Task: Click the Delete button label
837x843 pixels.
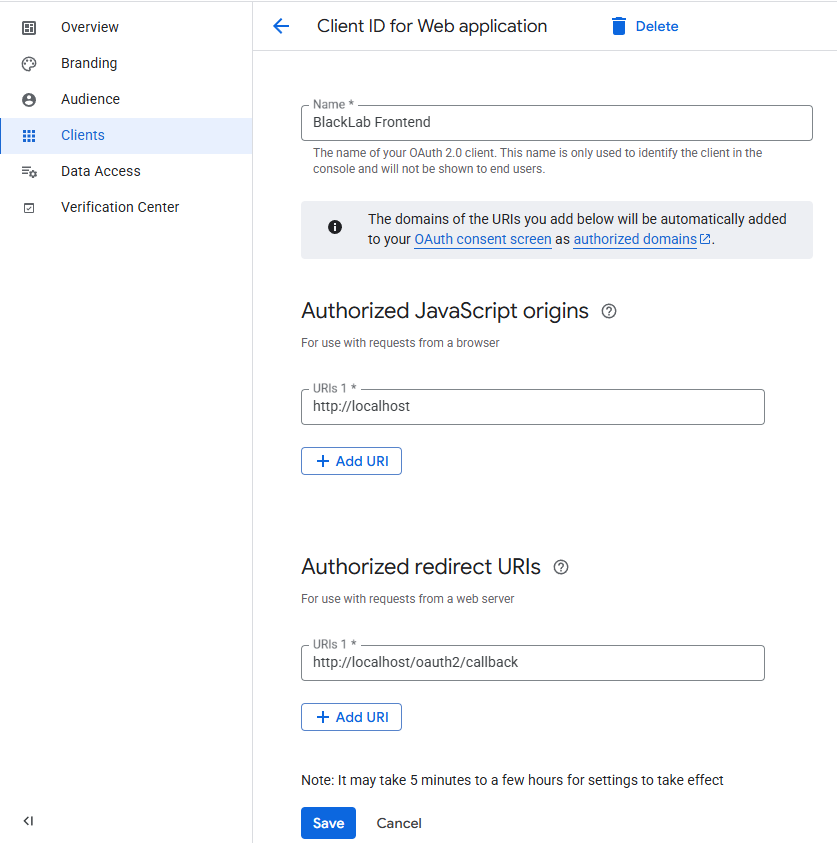Action: (656, 26)
